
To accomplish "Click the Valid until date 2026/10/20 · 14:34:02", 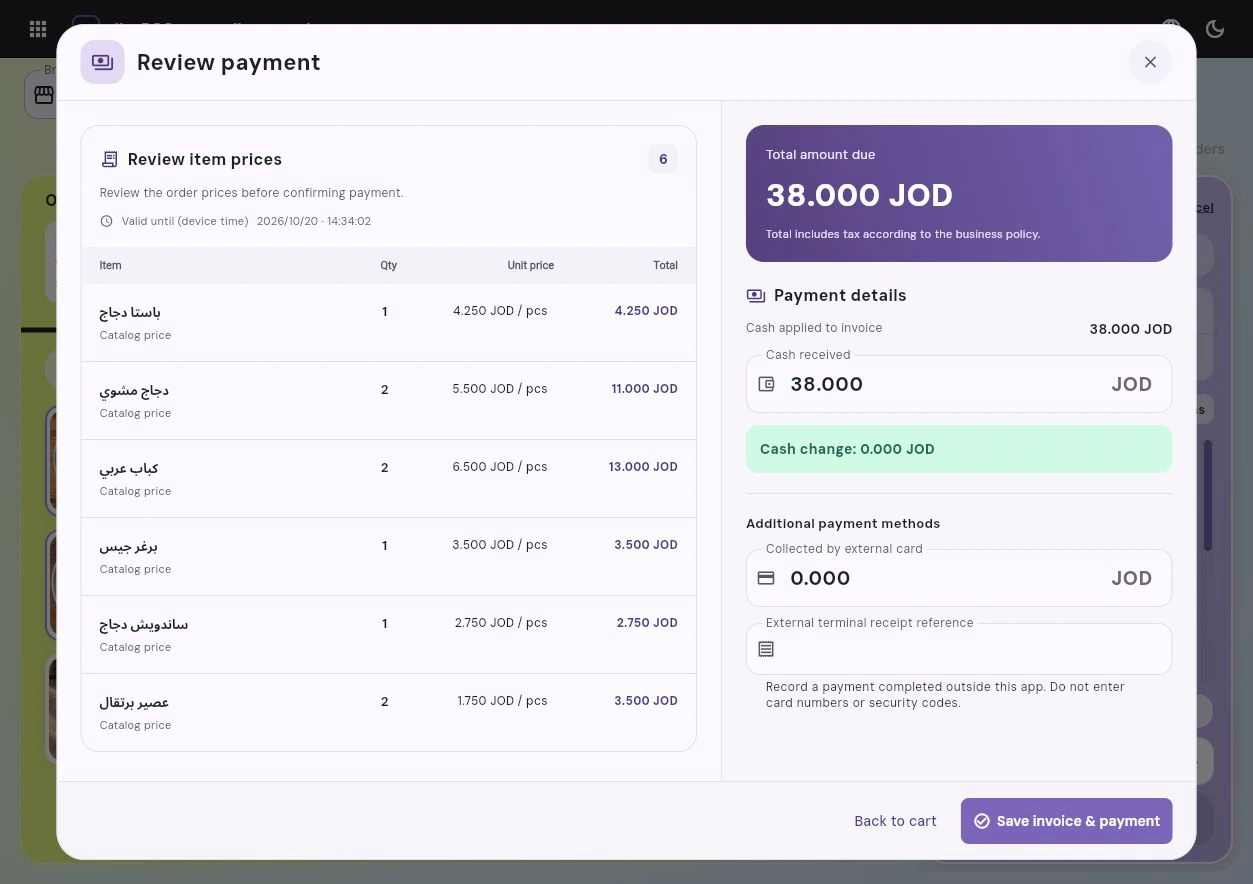I will point(314,221).
